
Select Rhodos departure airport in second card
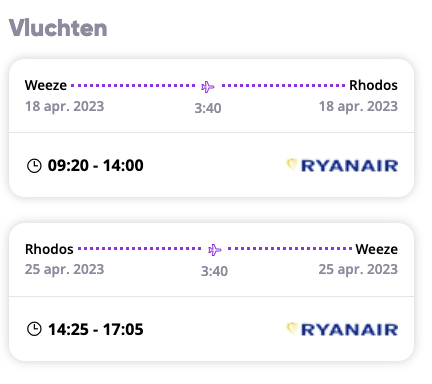point(49,249)
